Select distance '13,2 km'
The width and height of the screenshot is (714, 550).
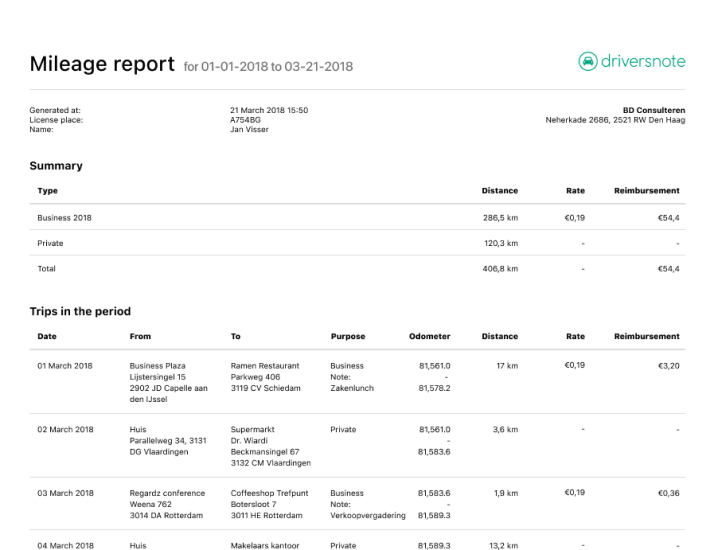tap(504, 545)
